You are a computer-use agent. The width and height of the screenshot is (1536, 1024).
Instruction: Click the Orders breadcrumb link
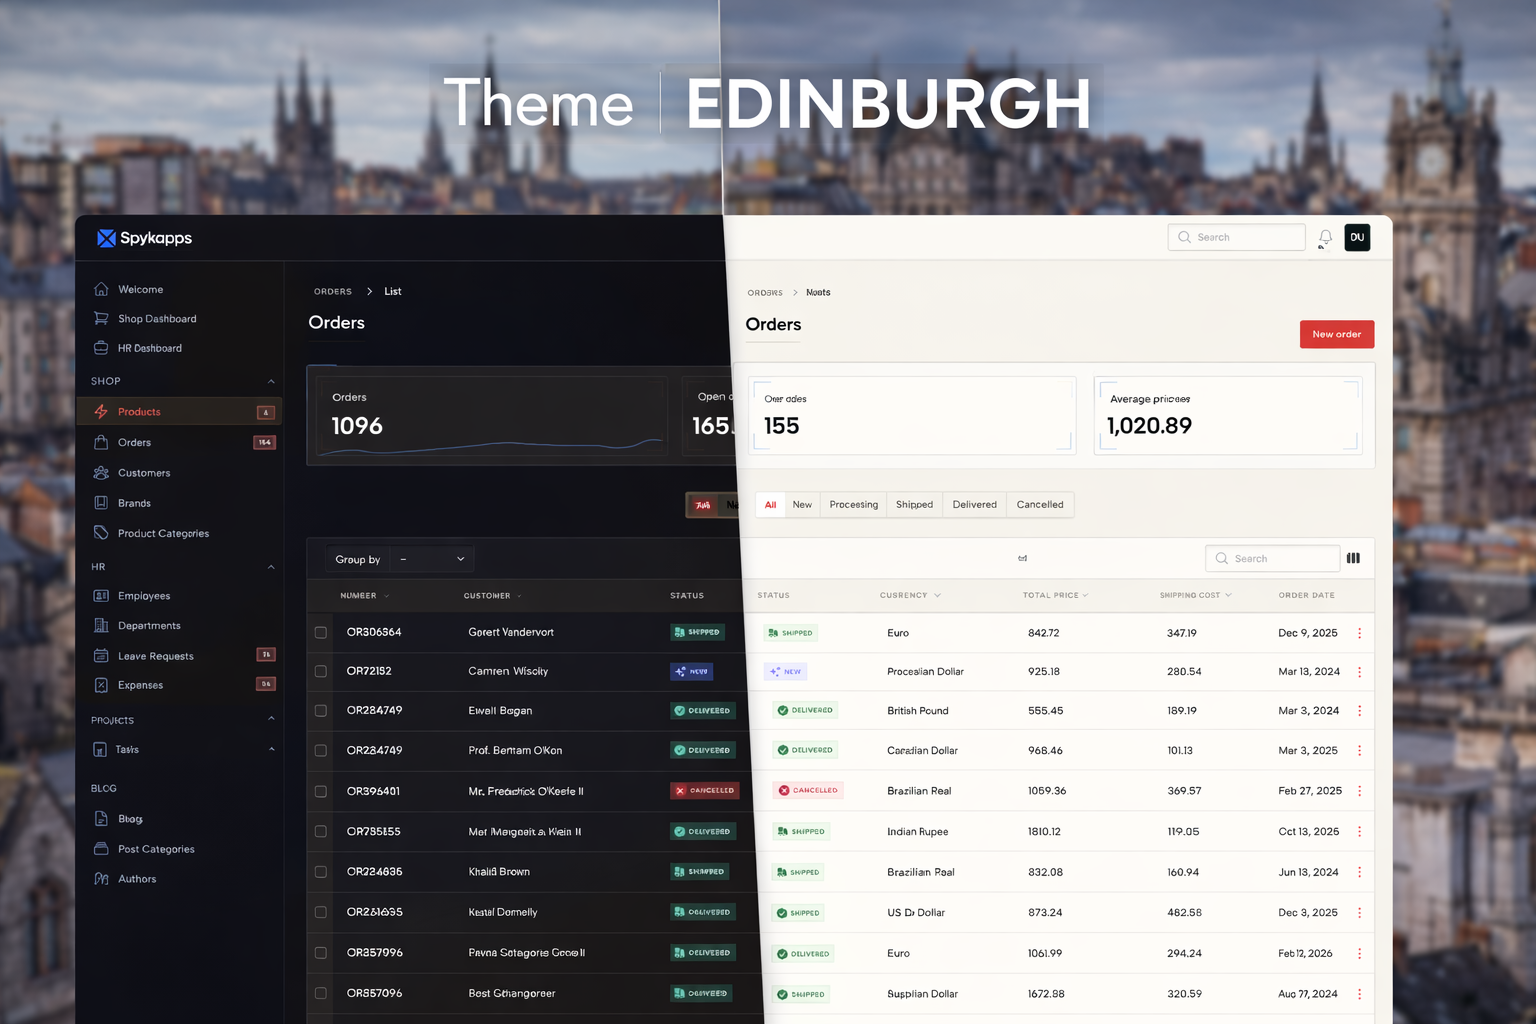click(x=765, y=291)
